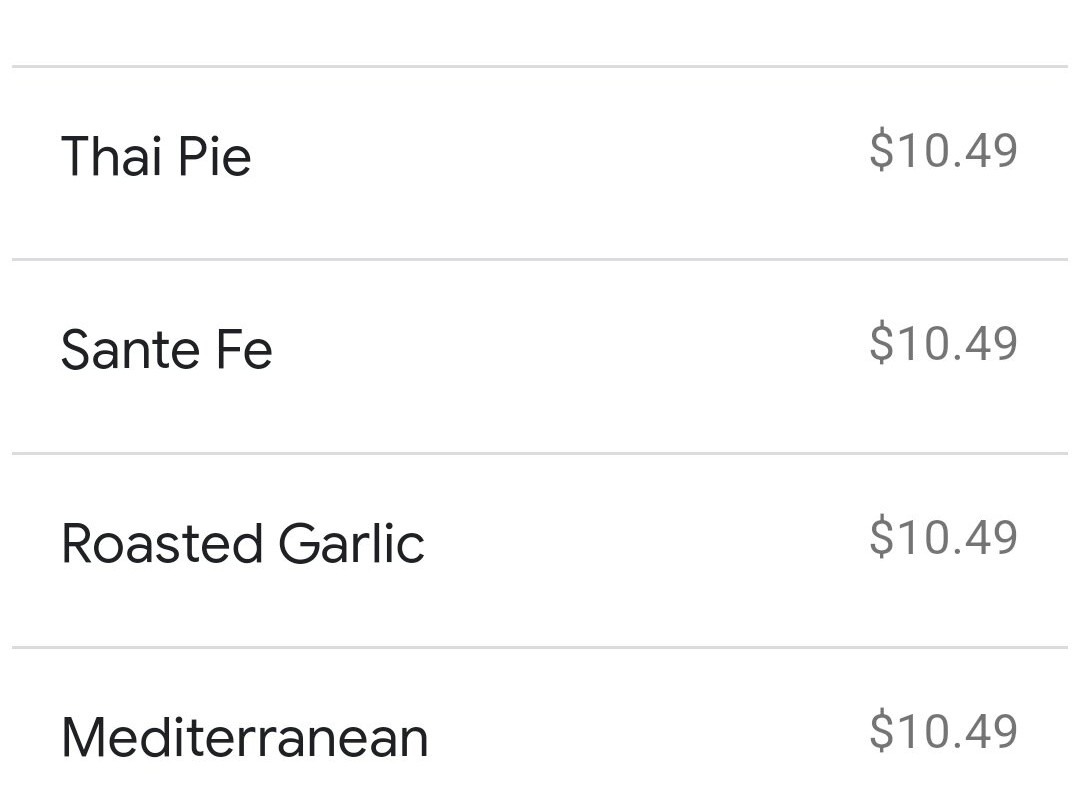Tap the Thai Pie $10.49 price

coord(942,151)
